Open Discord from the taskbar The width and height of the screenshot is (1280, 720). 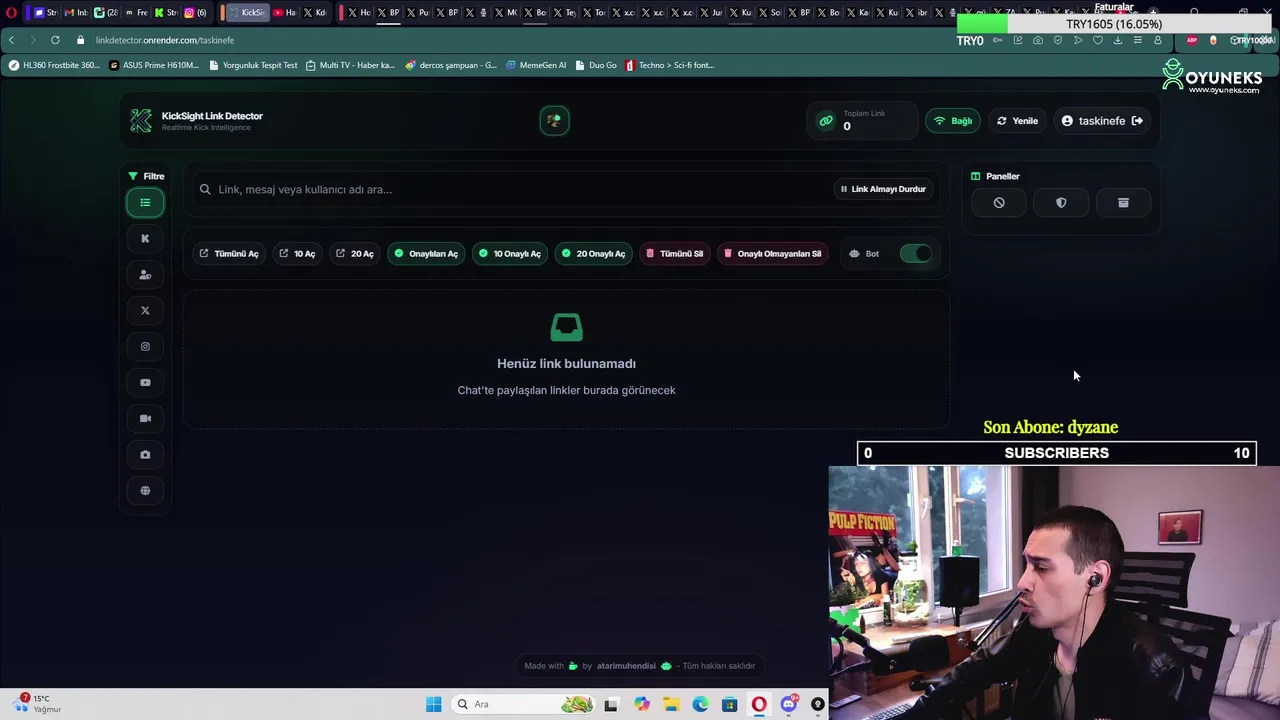[x=789, y=705]
